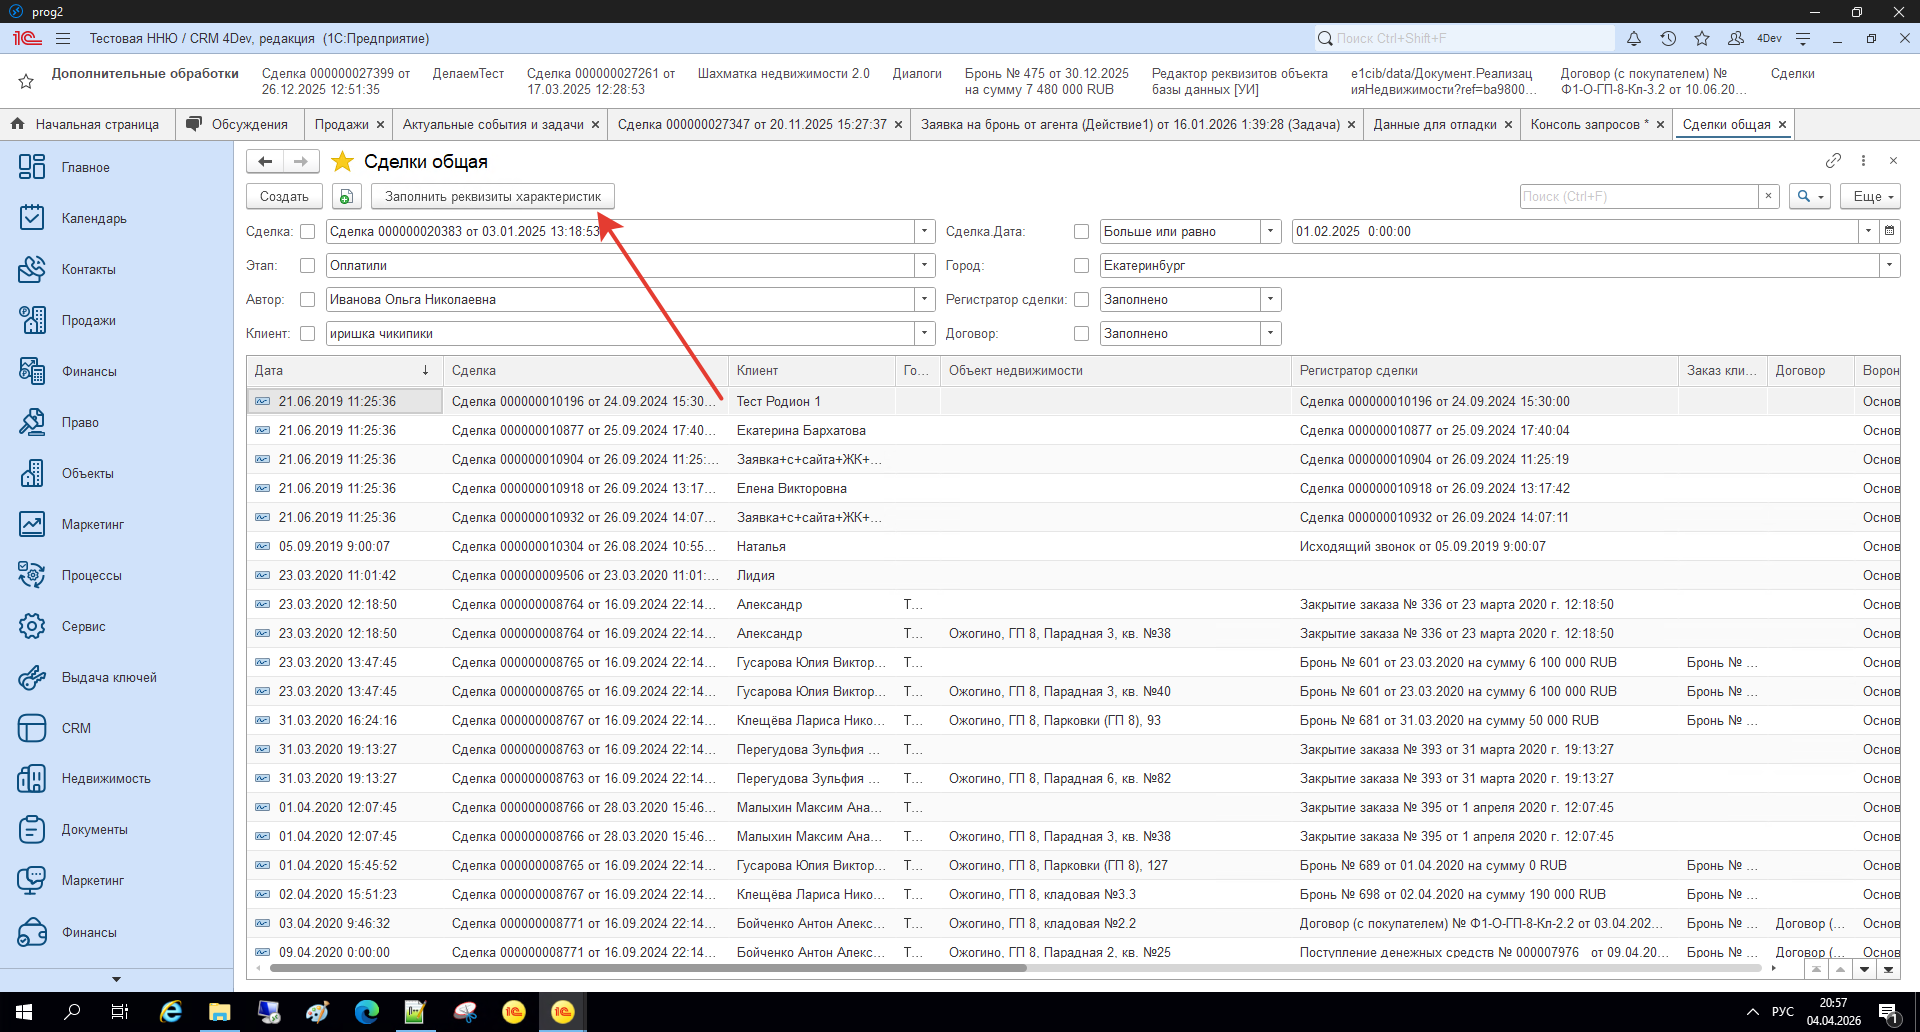Open the Больше или равно comparison dropdown
This screenshot has width=1920, height=1032.
tap(1270, 232)
